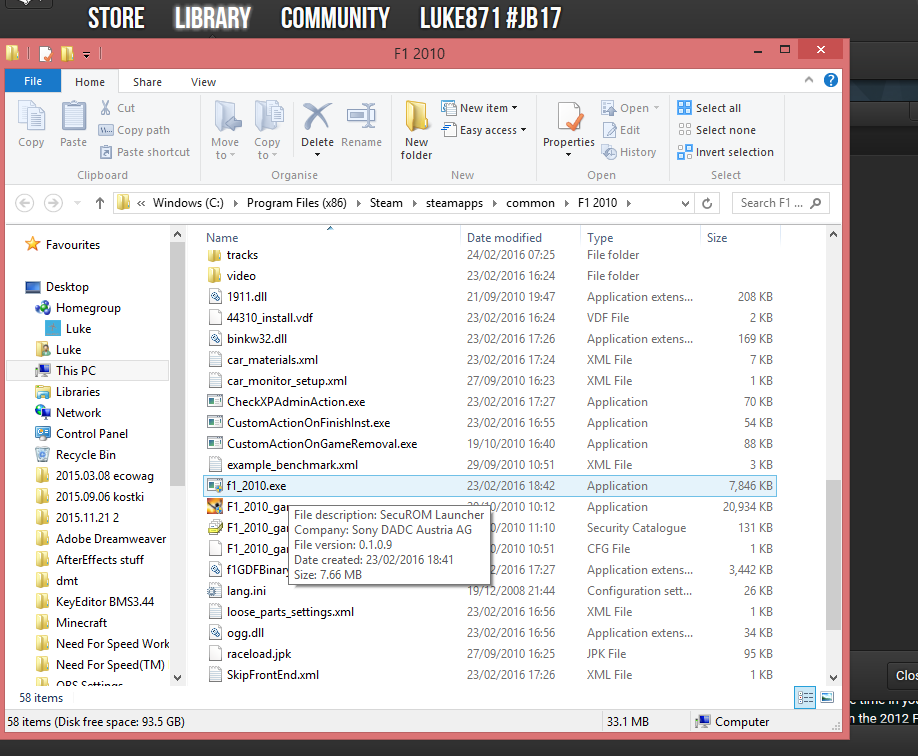Switch to details view in status bar
This screenshot has height=756, width=918.
click(805, 697)
